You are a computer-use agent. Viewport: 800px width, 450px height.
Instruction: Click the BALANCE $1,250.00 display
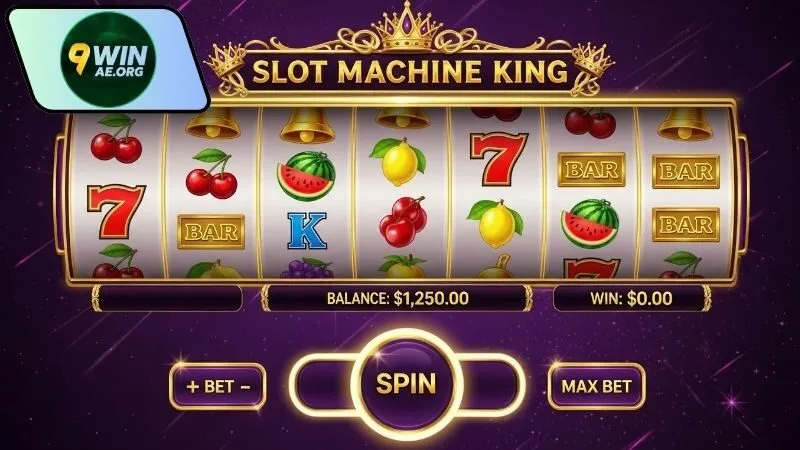397,298
